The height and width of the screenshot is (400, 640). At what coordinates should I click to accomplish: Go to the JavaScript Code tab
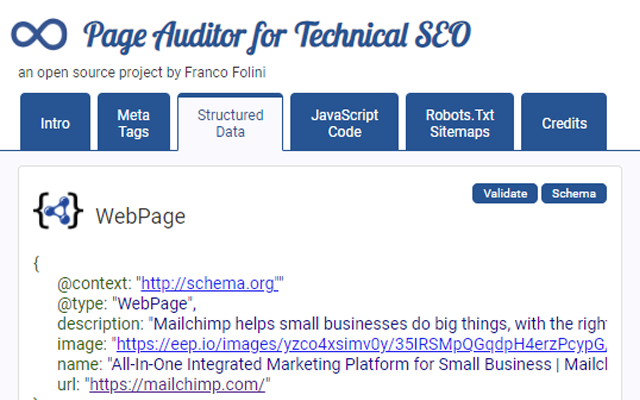(345, 124)
